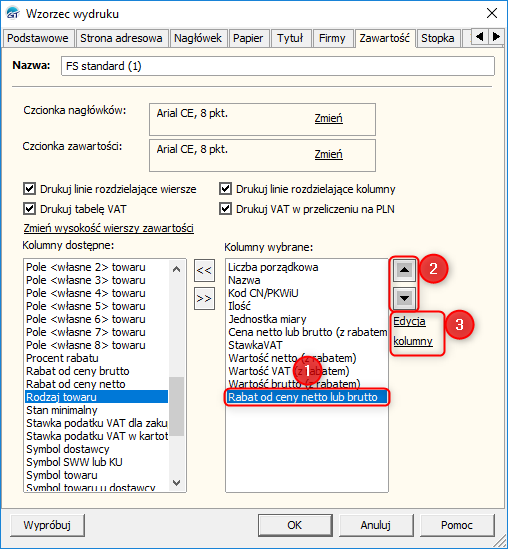Viewport: 508px width, 549px height.
Task: Switch to the Nagłówek tab
Action: [x=198, y=38]
